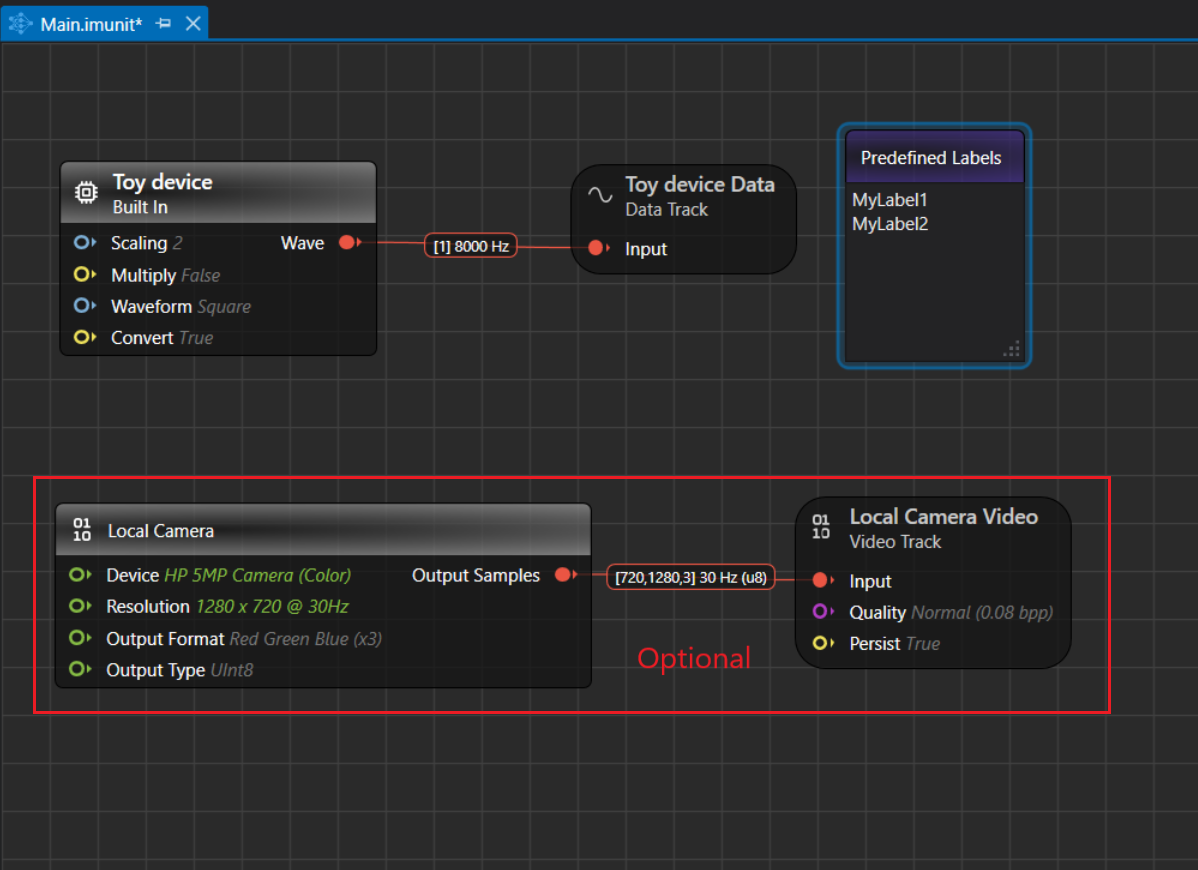
Task: Click the red Wave output port
Action: 346,243
